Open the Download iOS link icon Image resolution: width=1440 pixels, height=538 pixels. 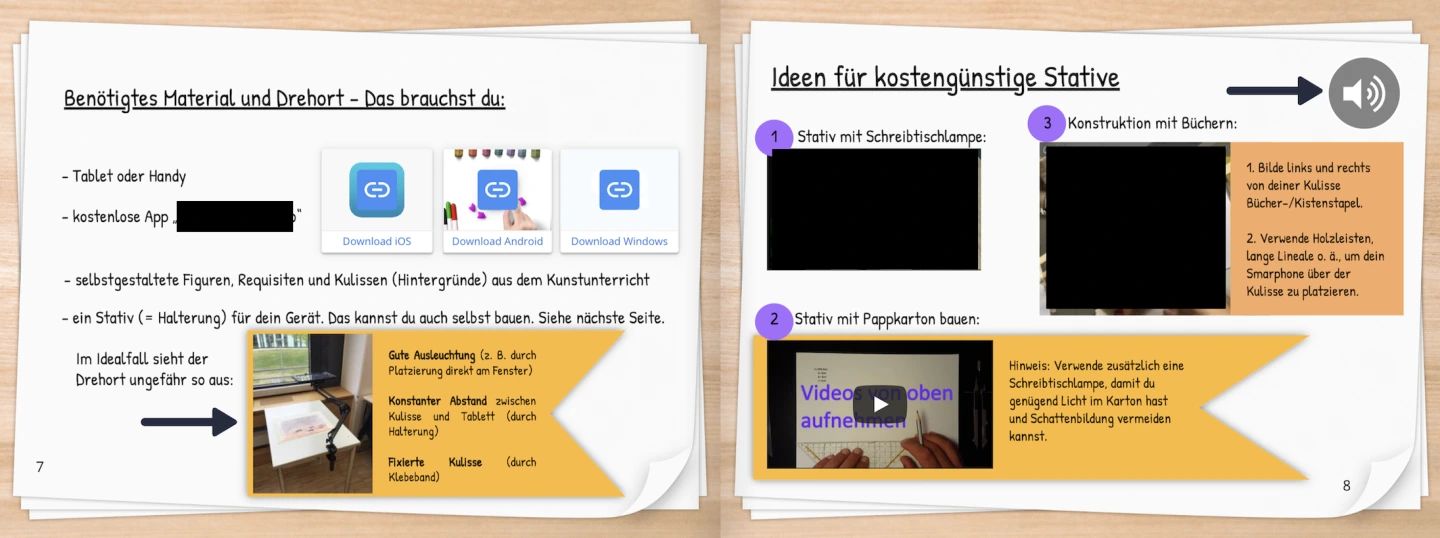pos(377,190)
